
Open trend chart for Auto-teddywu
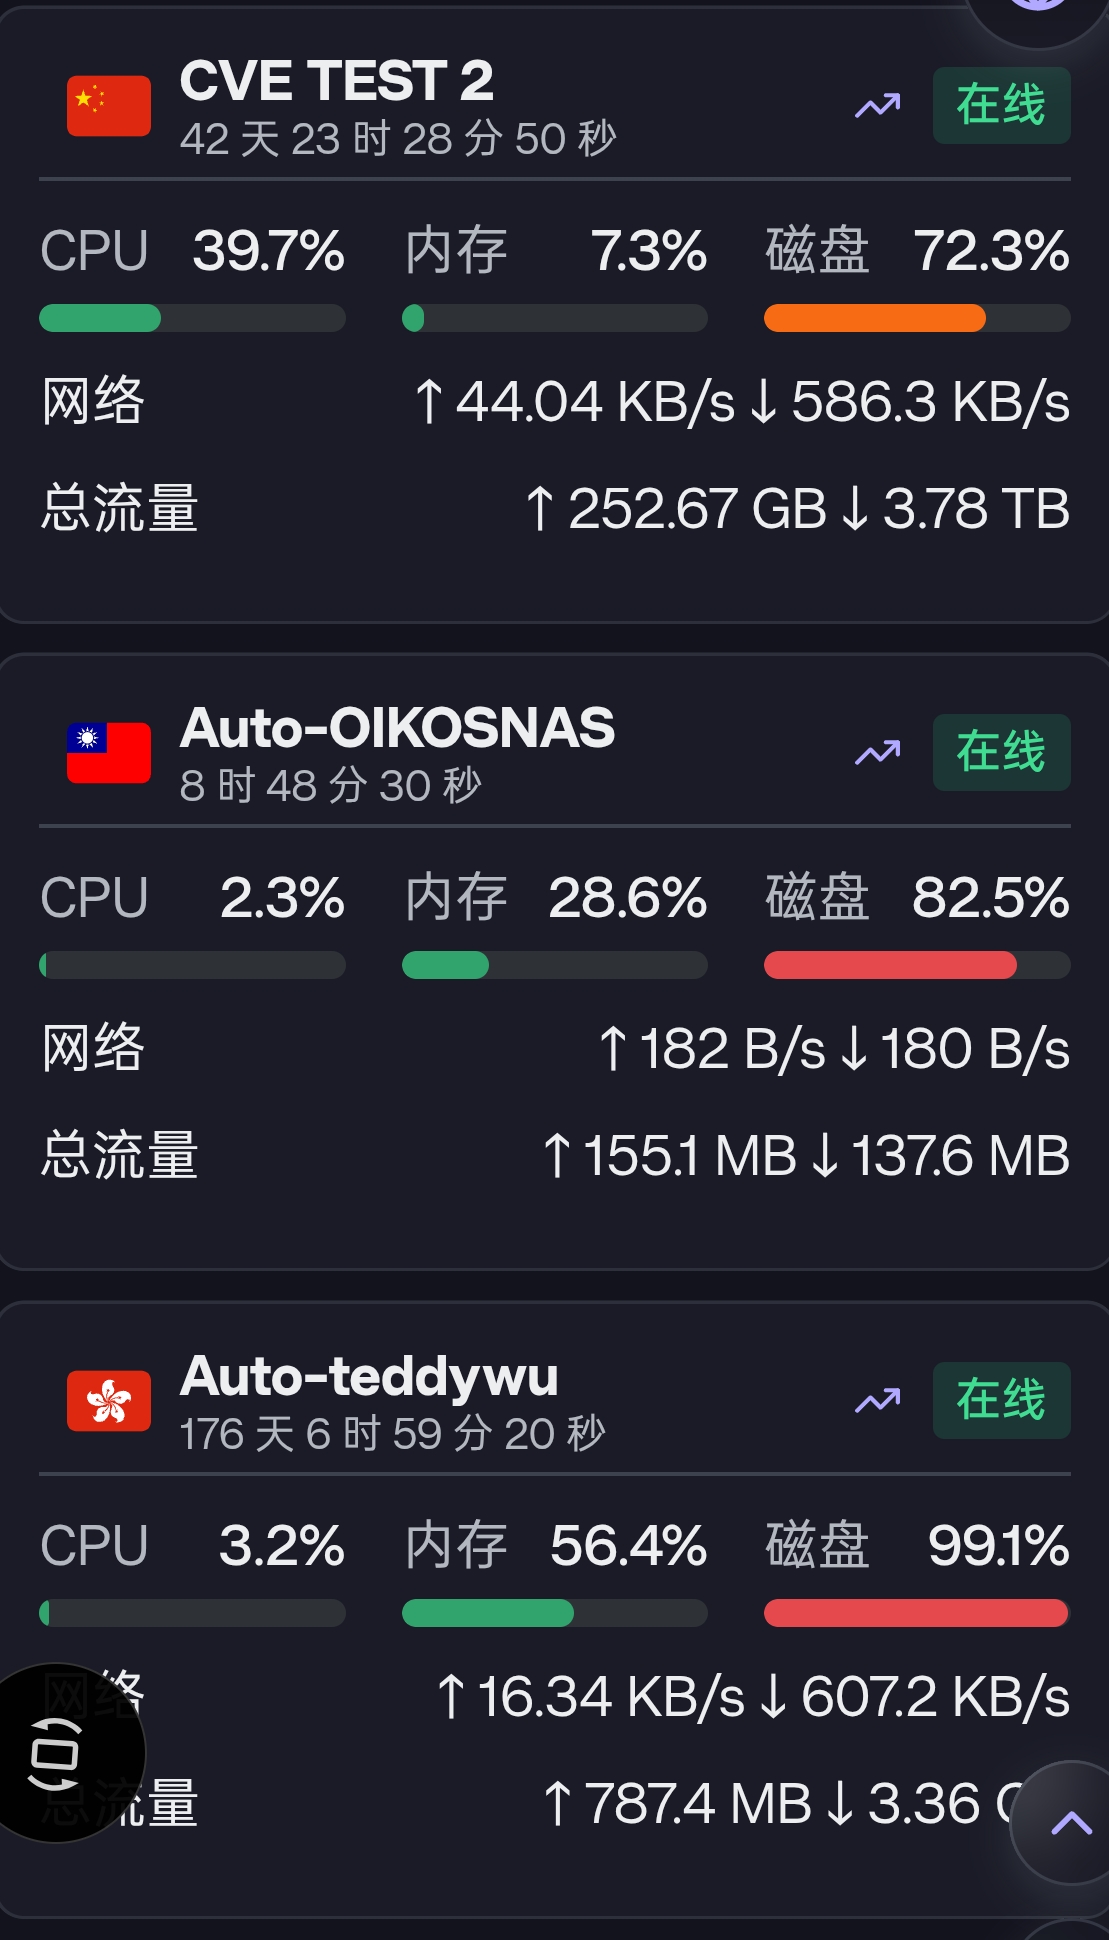pyautogui.click(x=877, y=1400)
